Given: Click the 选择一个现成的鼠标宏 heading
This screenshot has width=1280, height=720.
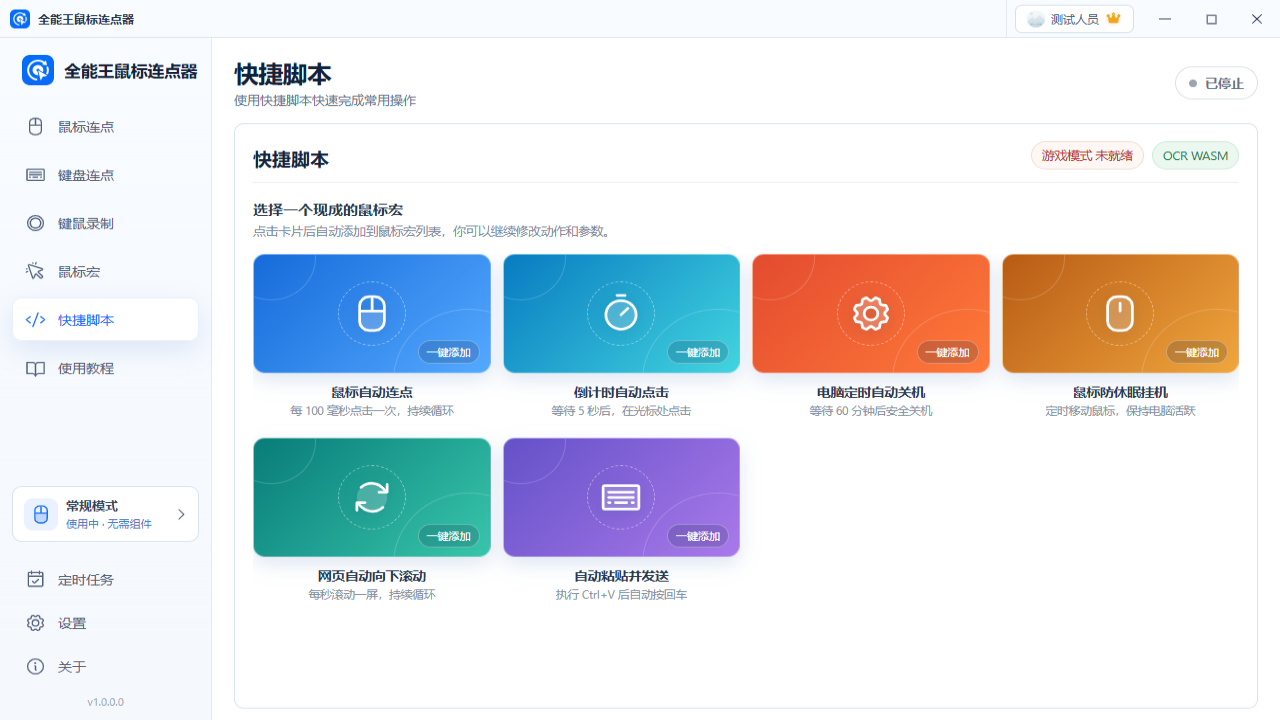Looking at the screenshot, I should pyautogui.click(x=328, y=210).
